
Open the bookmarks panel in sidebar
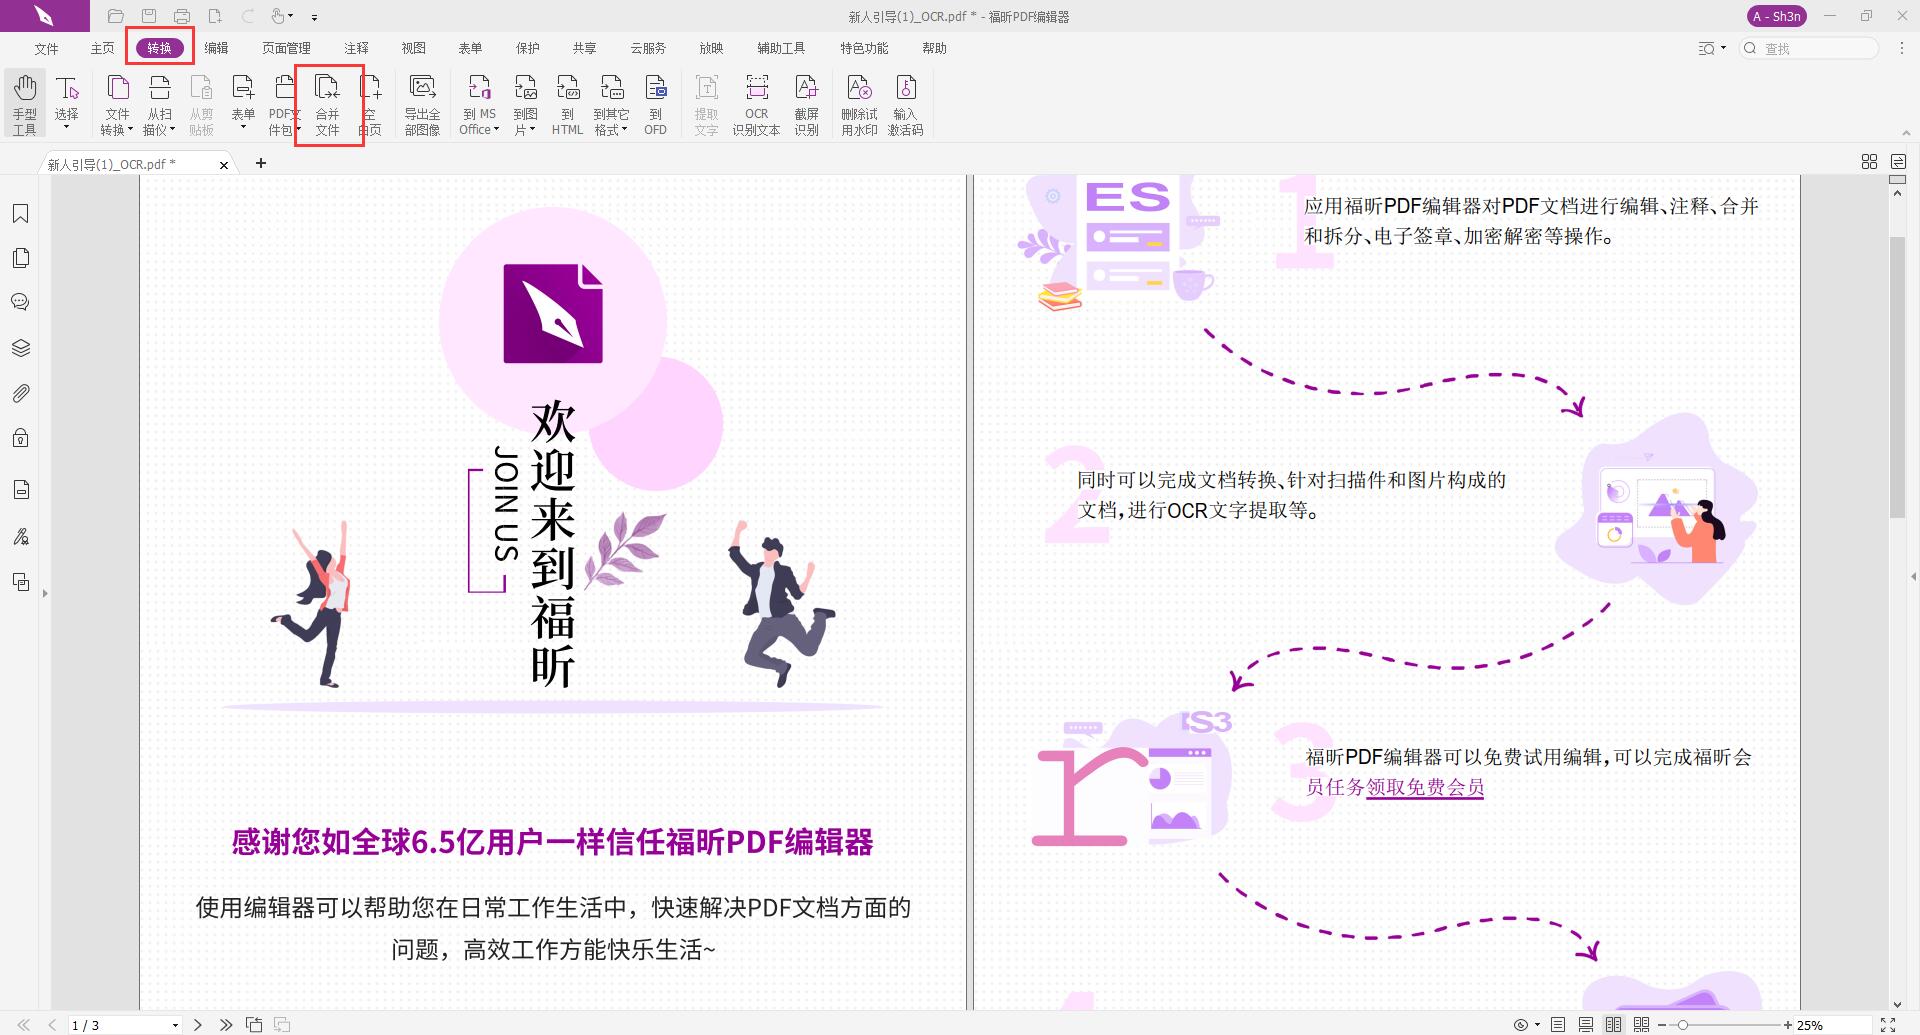(x=21, y=213)
